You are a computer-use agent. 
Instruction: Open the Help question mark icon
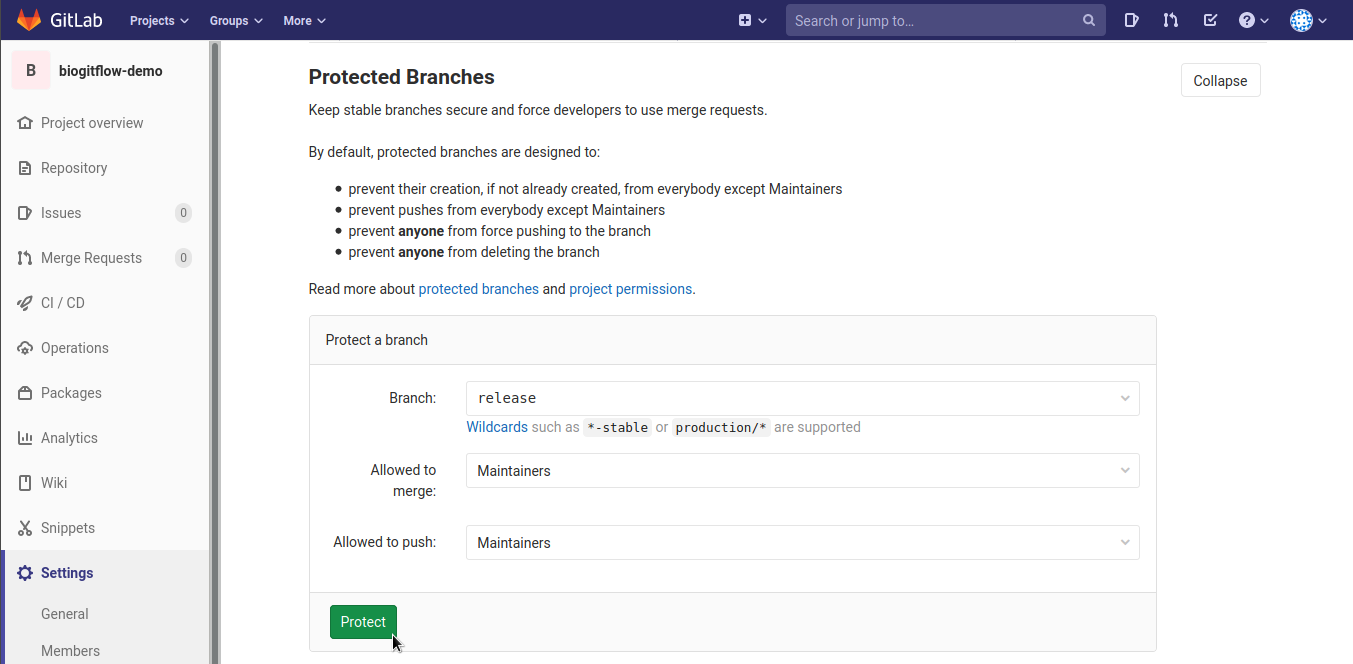tap(1247, 20)
